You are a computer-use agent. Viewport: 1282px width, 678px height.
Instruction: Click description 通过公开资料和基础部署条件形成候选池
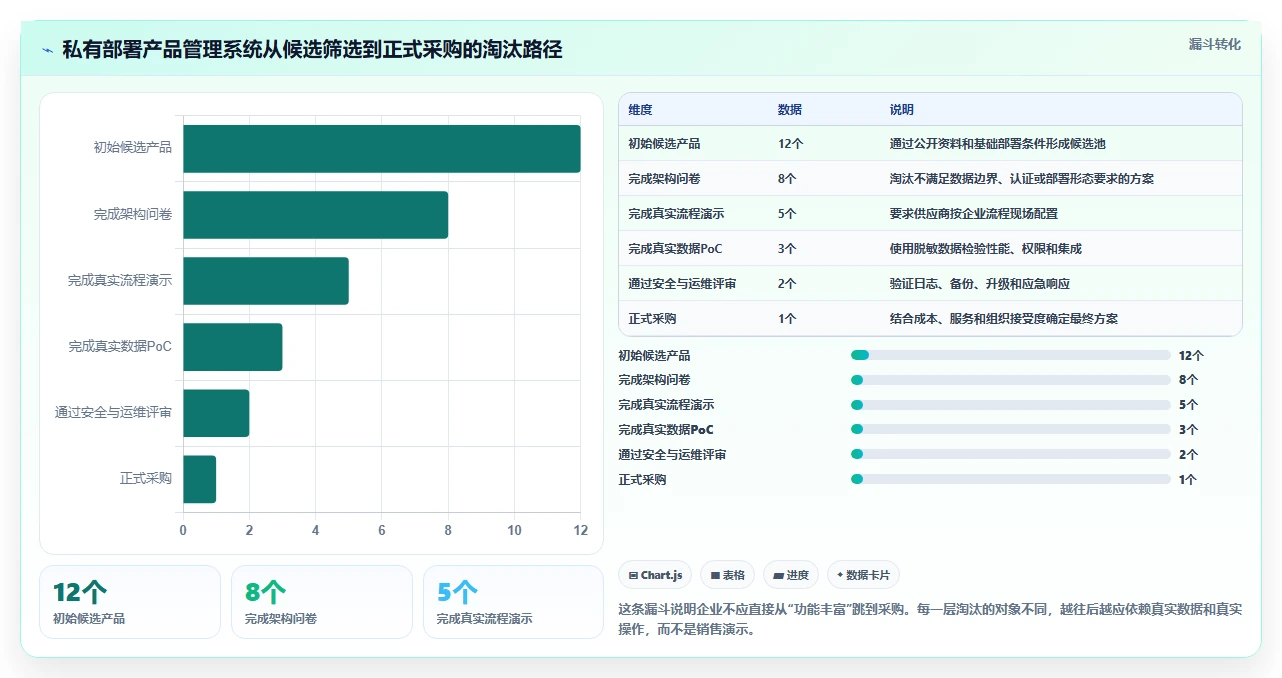997,144
